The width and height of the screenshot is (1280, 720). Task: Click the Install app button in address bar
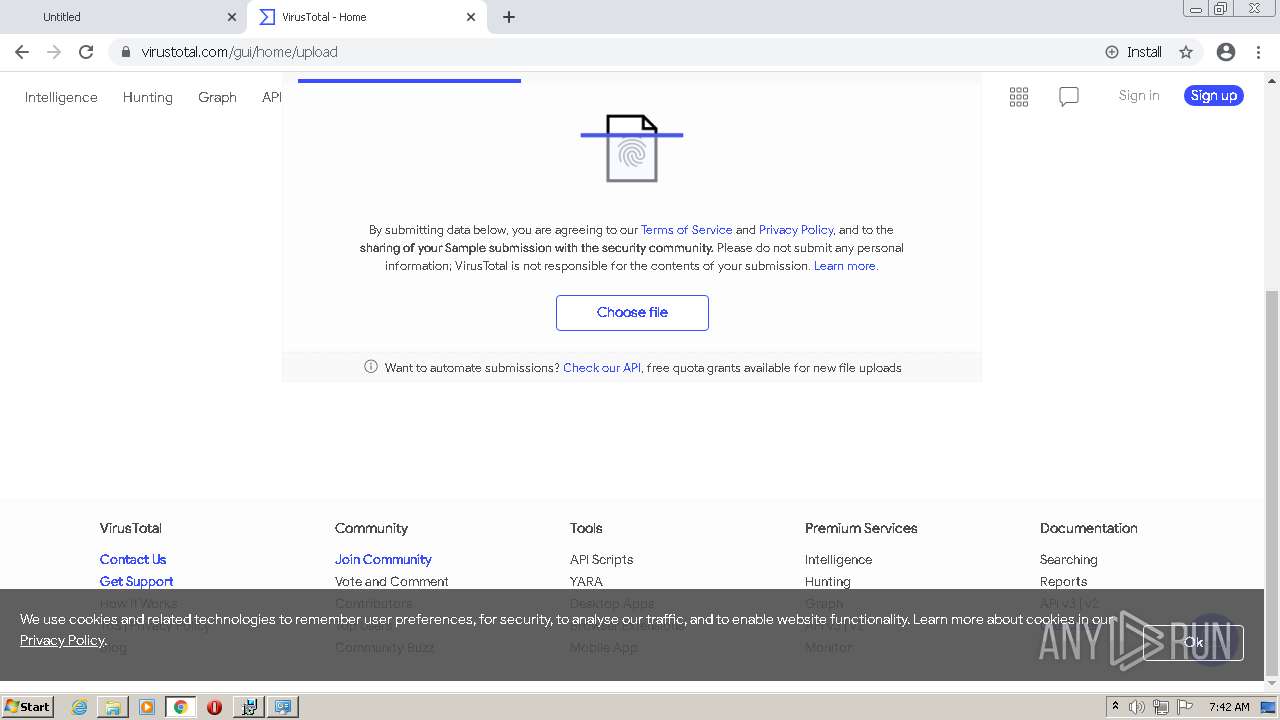[1134, 52]
